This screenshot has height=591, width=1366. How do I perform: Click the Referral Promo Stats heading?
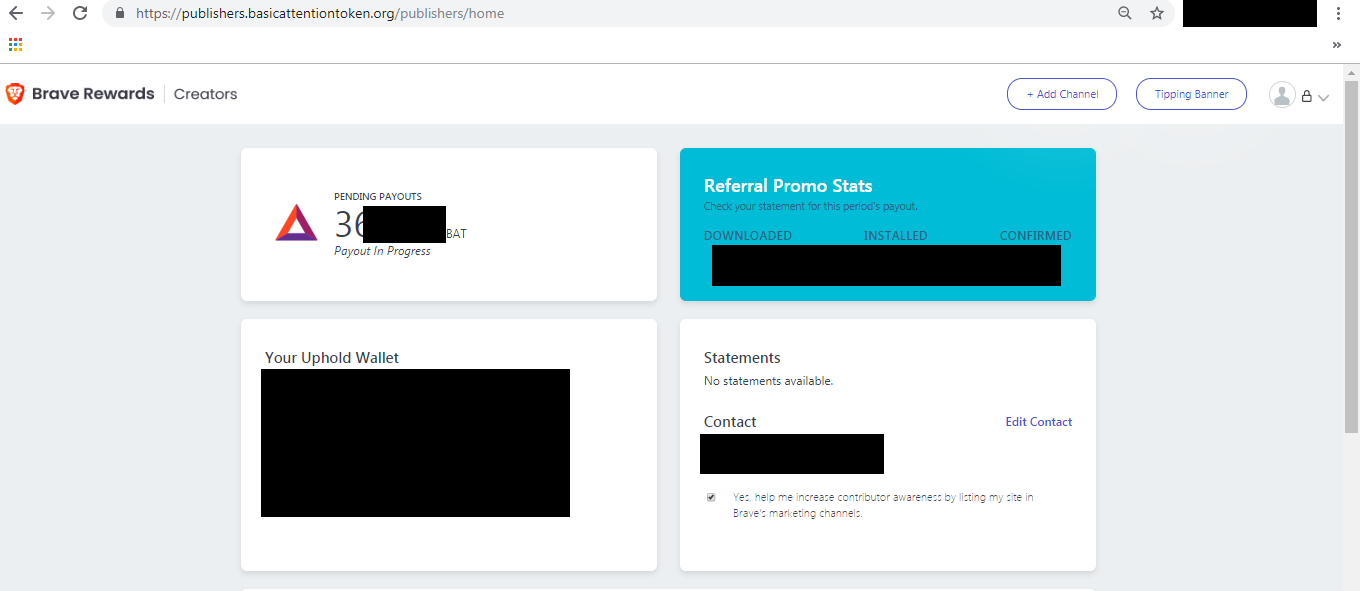pos(788,186)
